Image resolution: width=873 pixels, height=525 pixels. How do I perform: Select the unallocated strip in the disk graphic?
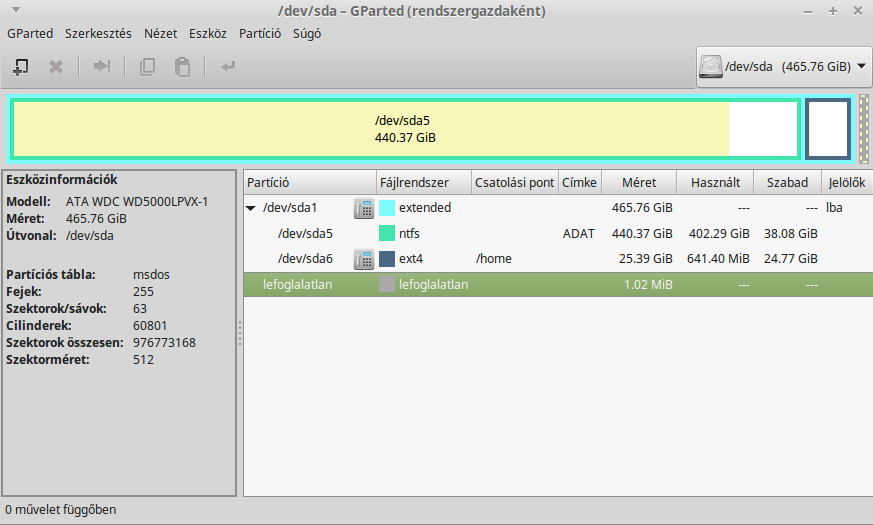point(864,129)
